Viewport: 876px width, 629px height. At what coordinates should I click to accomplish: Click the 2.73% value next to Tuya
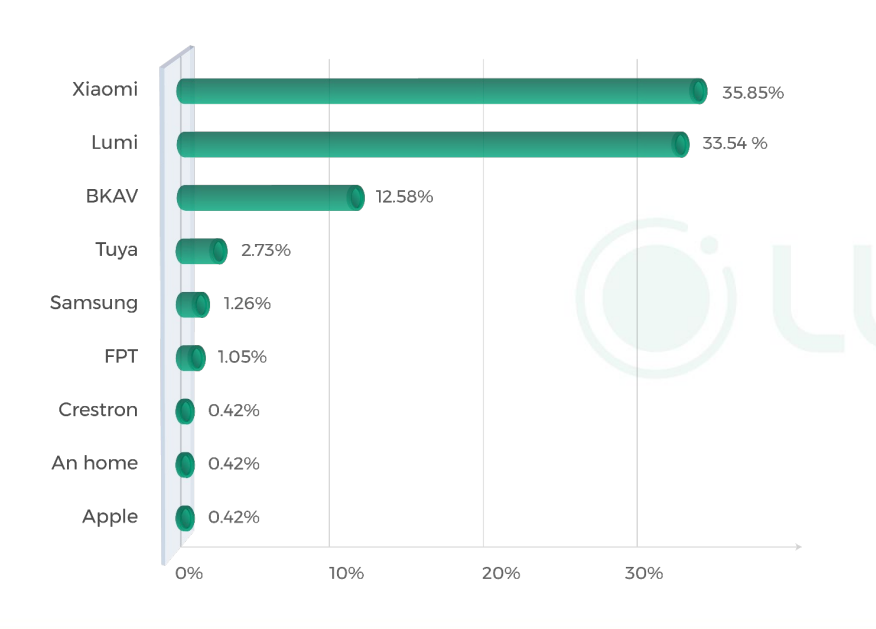[266, 250]
